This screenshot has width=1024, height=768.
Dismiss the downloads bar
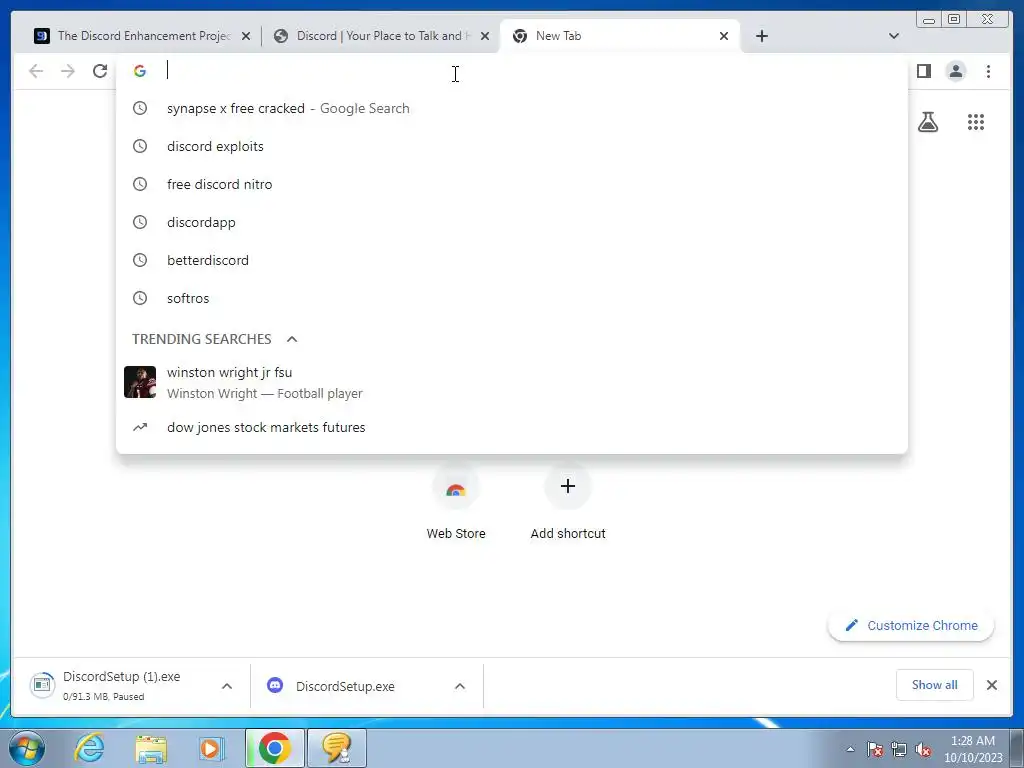pos(991,685)
